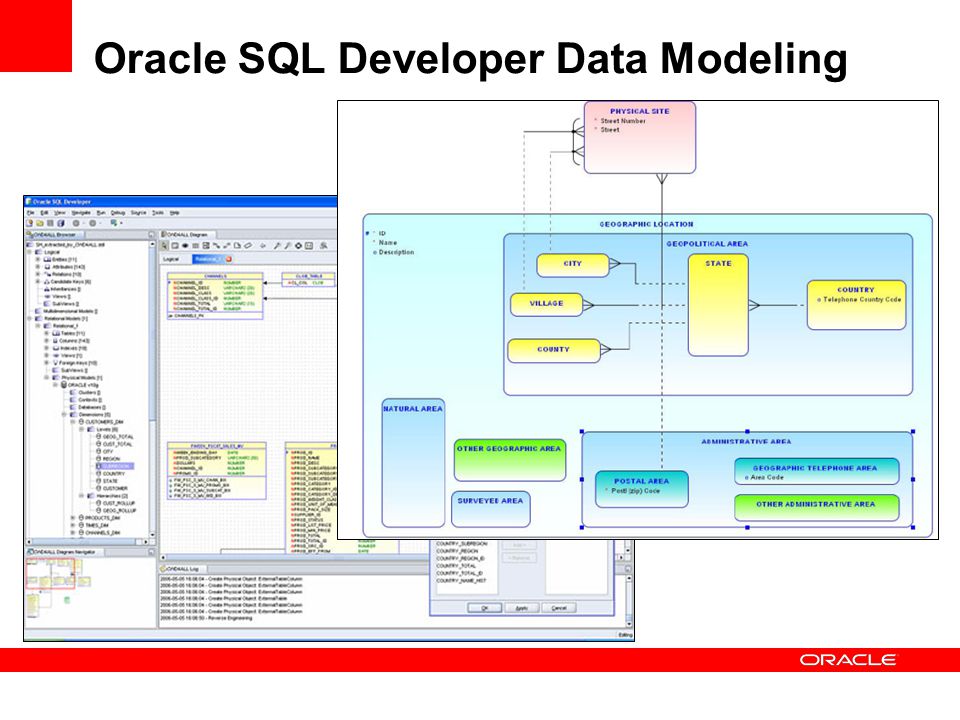Expand the Entities node in browser tree

pyautogui.click(x=37, y=260)
